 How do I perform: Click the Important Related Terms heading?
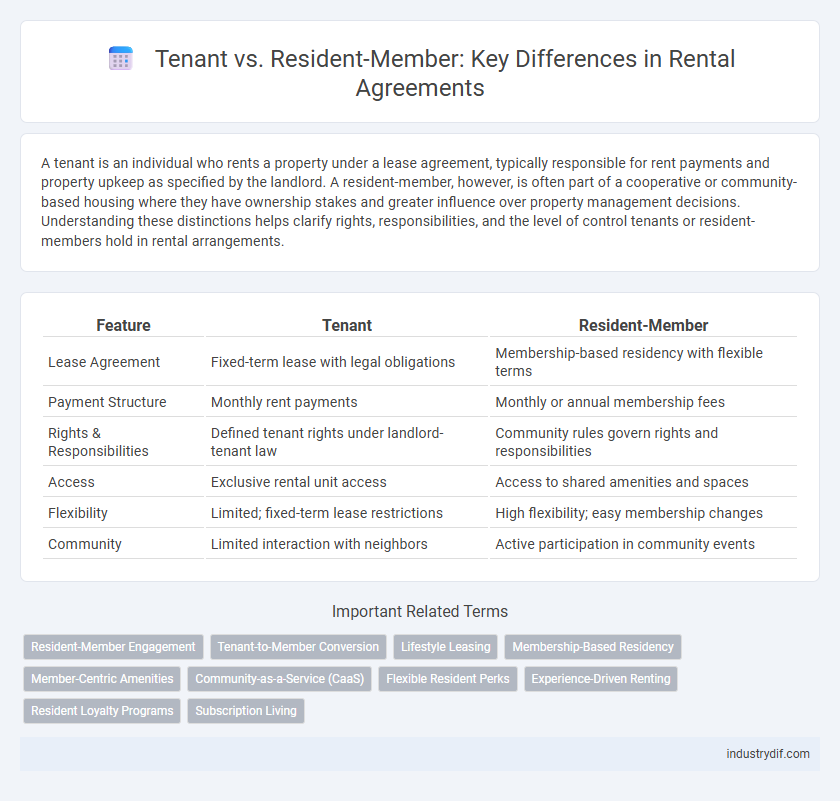point(419,611)
